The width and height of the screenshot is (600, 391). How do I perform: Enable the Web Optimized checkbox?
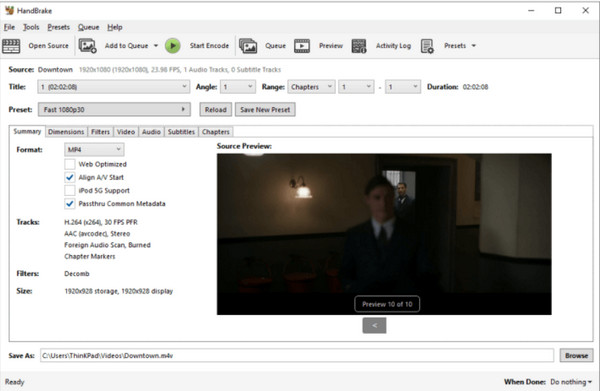click(70, 164)
